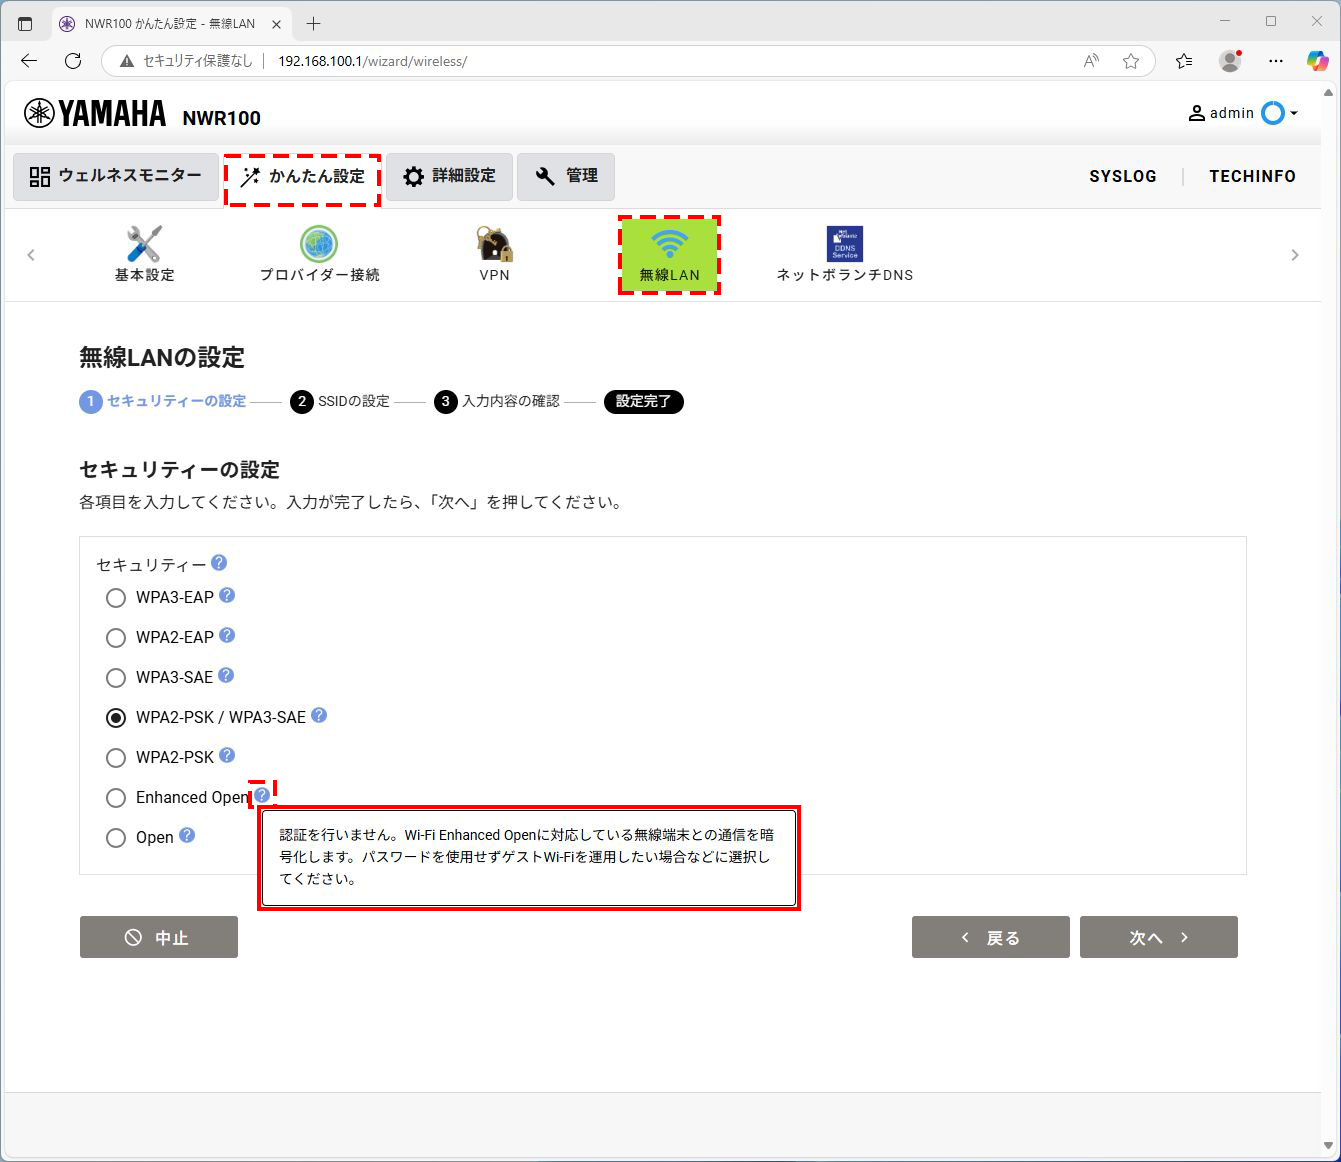This screenshot has width=1341, height=1162.
Task: Open the 基本設定 wrench icon
Action: [x=144, y=244]
